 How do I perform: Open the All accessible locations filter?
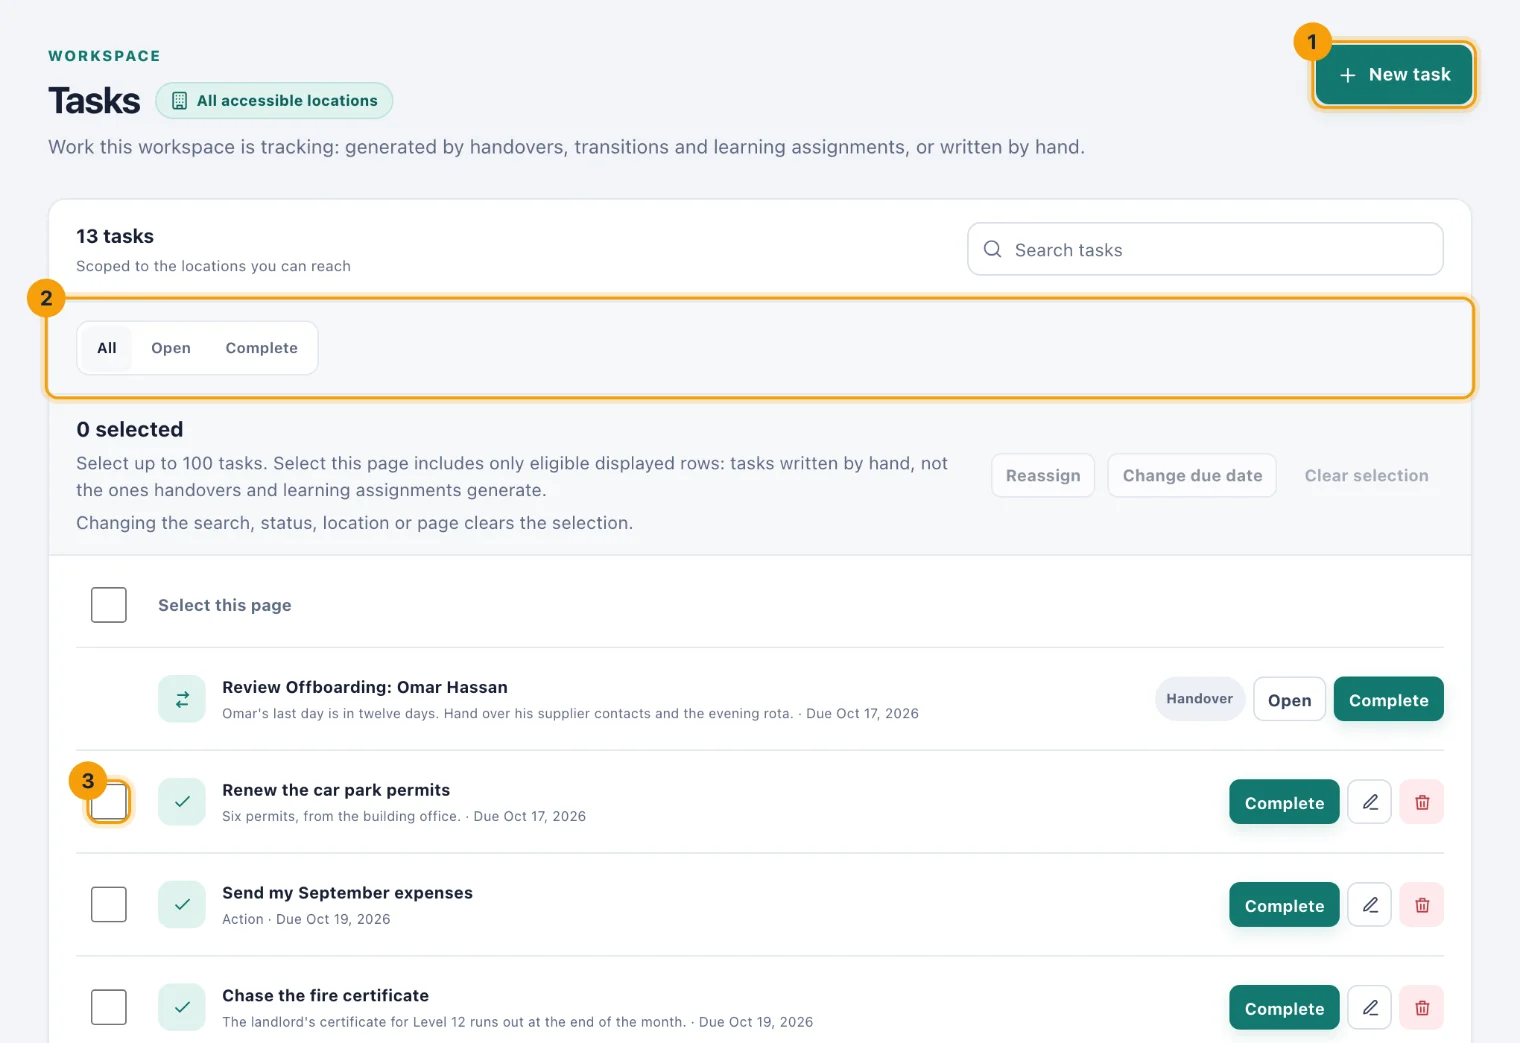click(274, 100)
